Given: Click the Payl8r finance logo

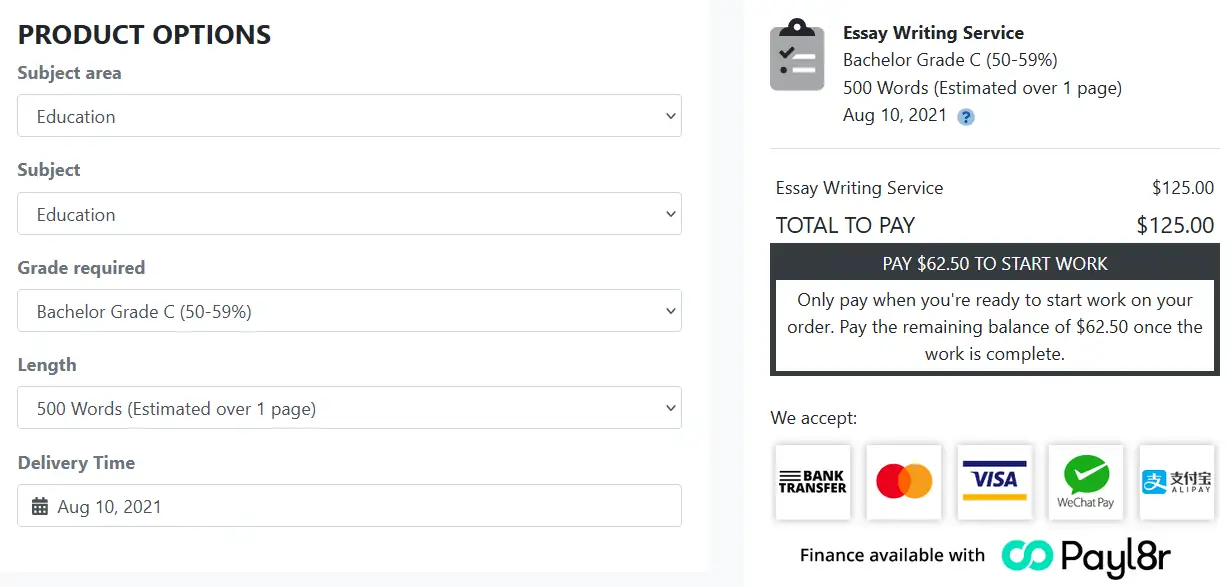Looking at the screenshot, I should (x=1087, y=556).
